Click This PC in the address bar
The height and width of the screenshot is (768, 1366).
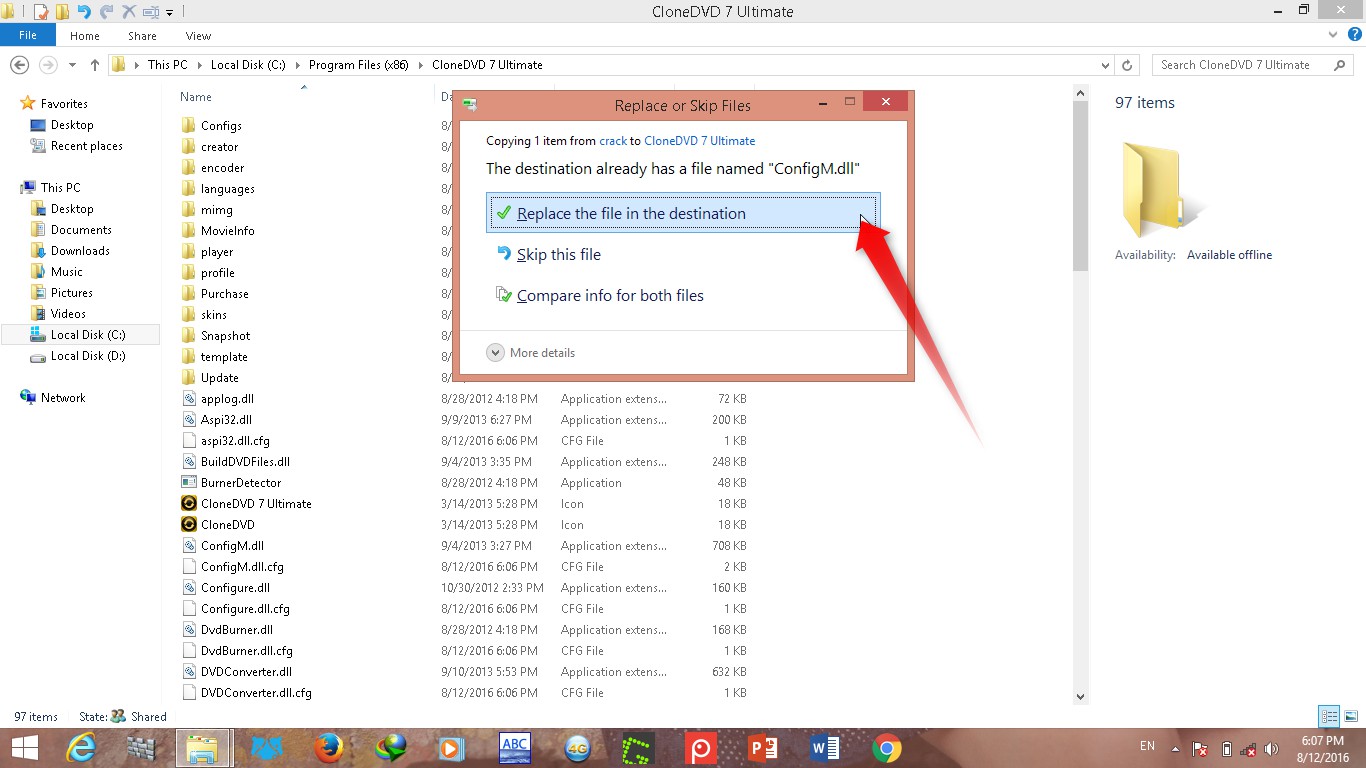[167, 65]
